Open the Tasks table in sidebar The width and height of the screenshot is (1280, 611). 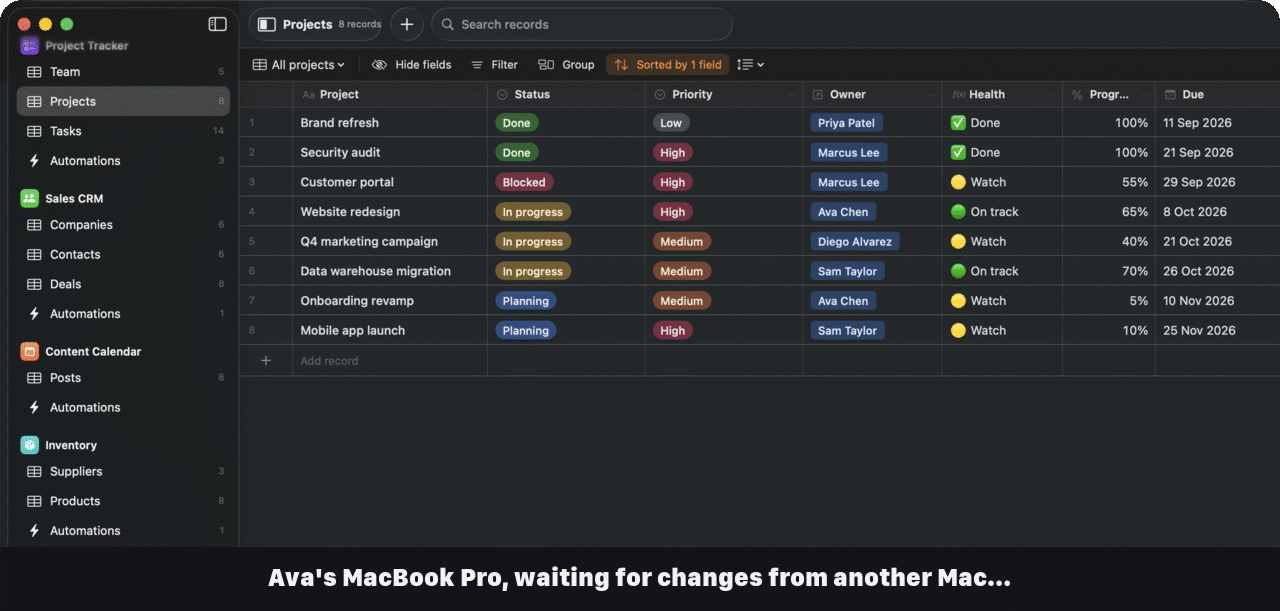(x=124, y=131)
